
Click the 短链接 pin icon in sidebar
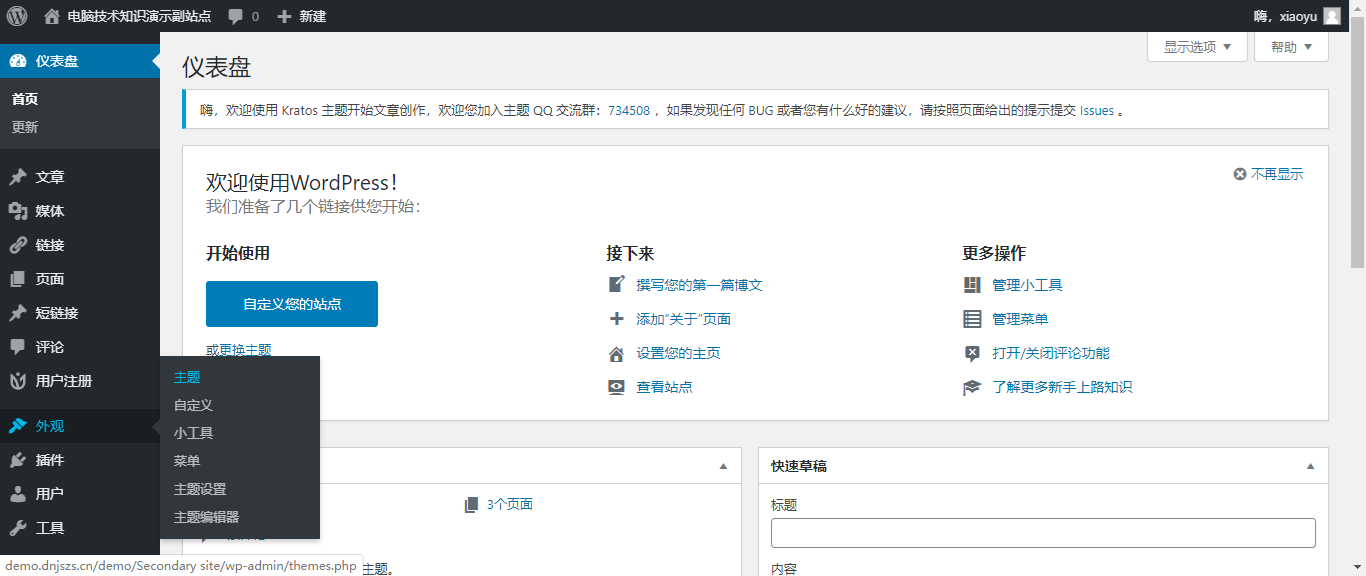point(18,313)
